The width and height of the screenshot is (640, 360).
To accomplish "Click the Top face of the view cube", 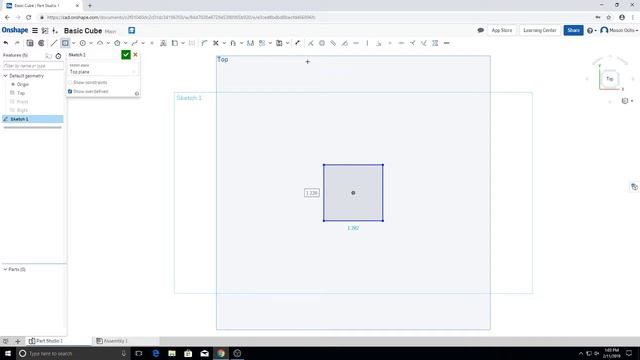I will point(610,79).
